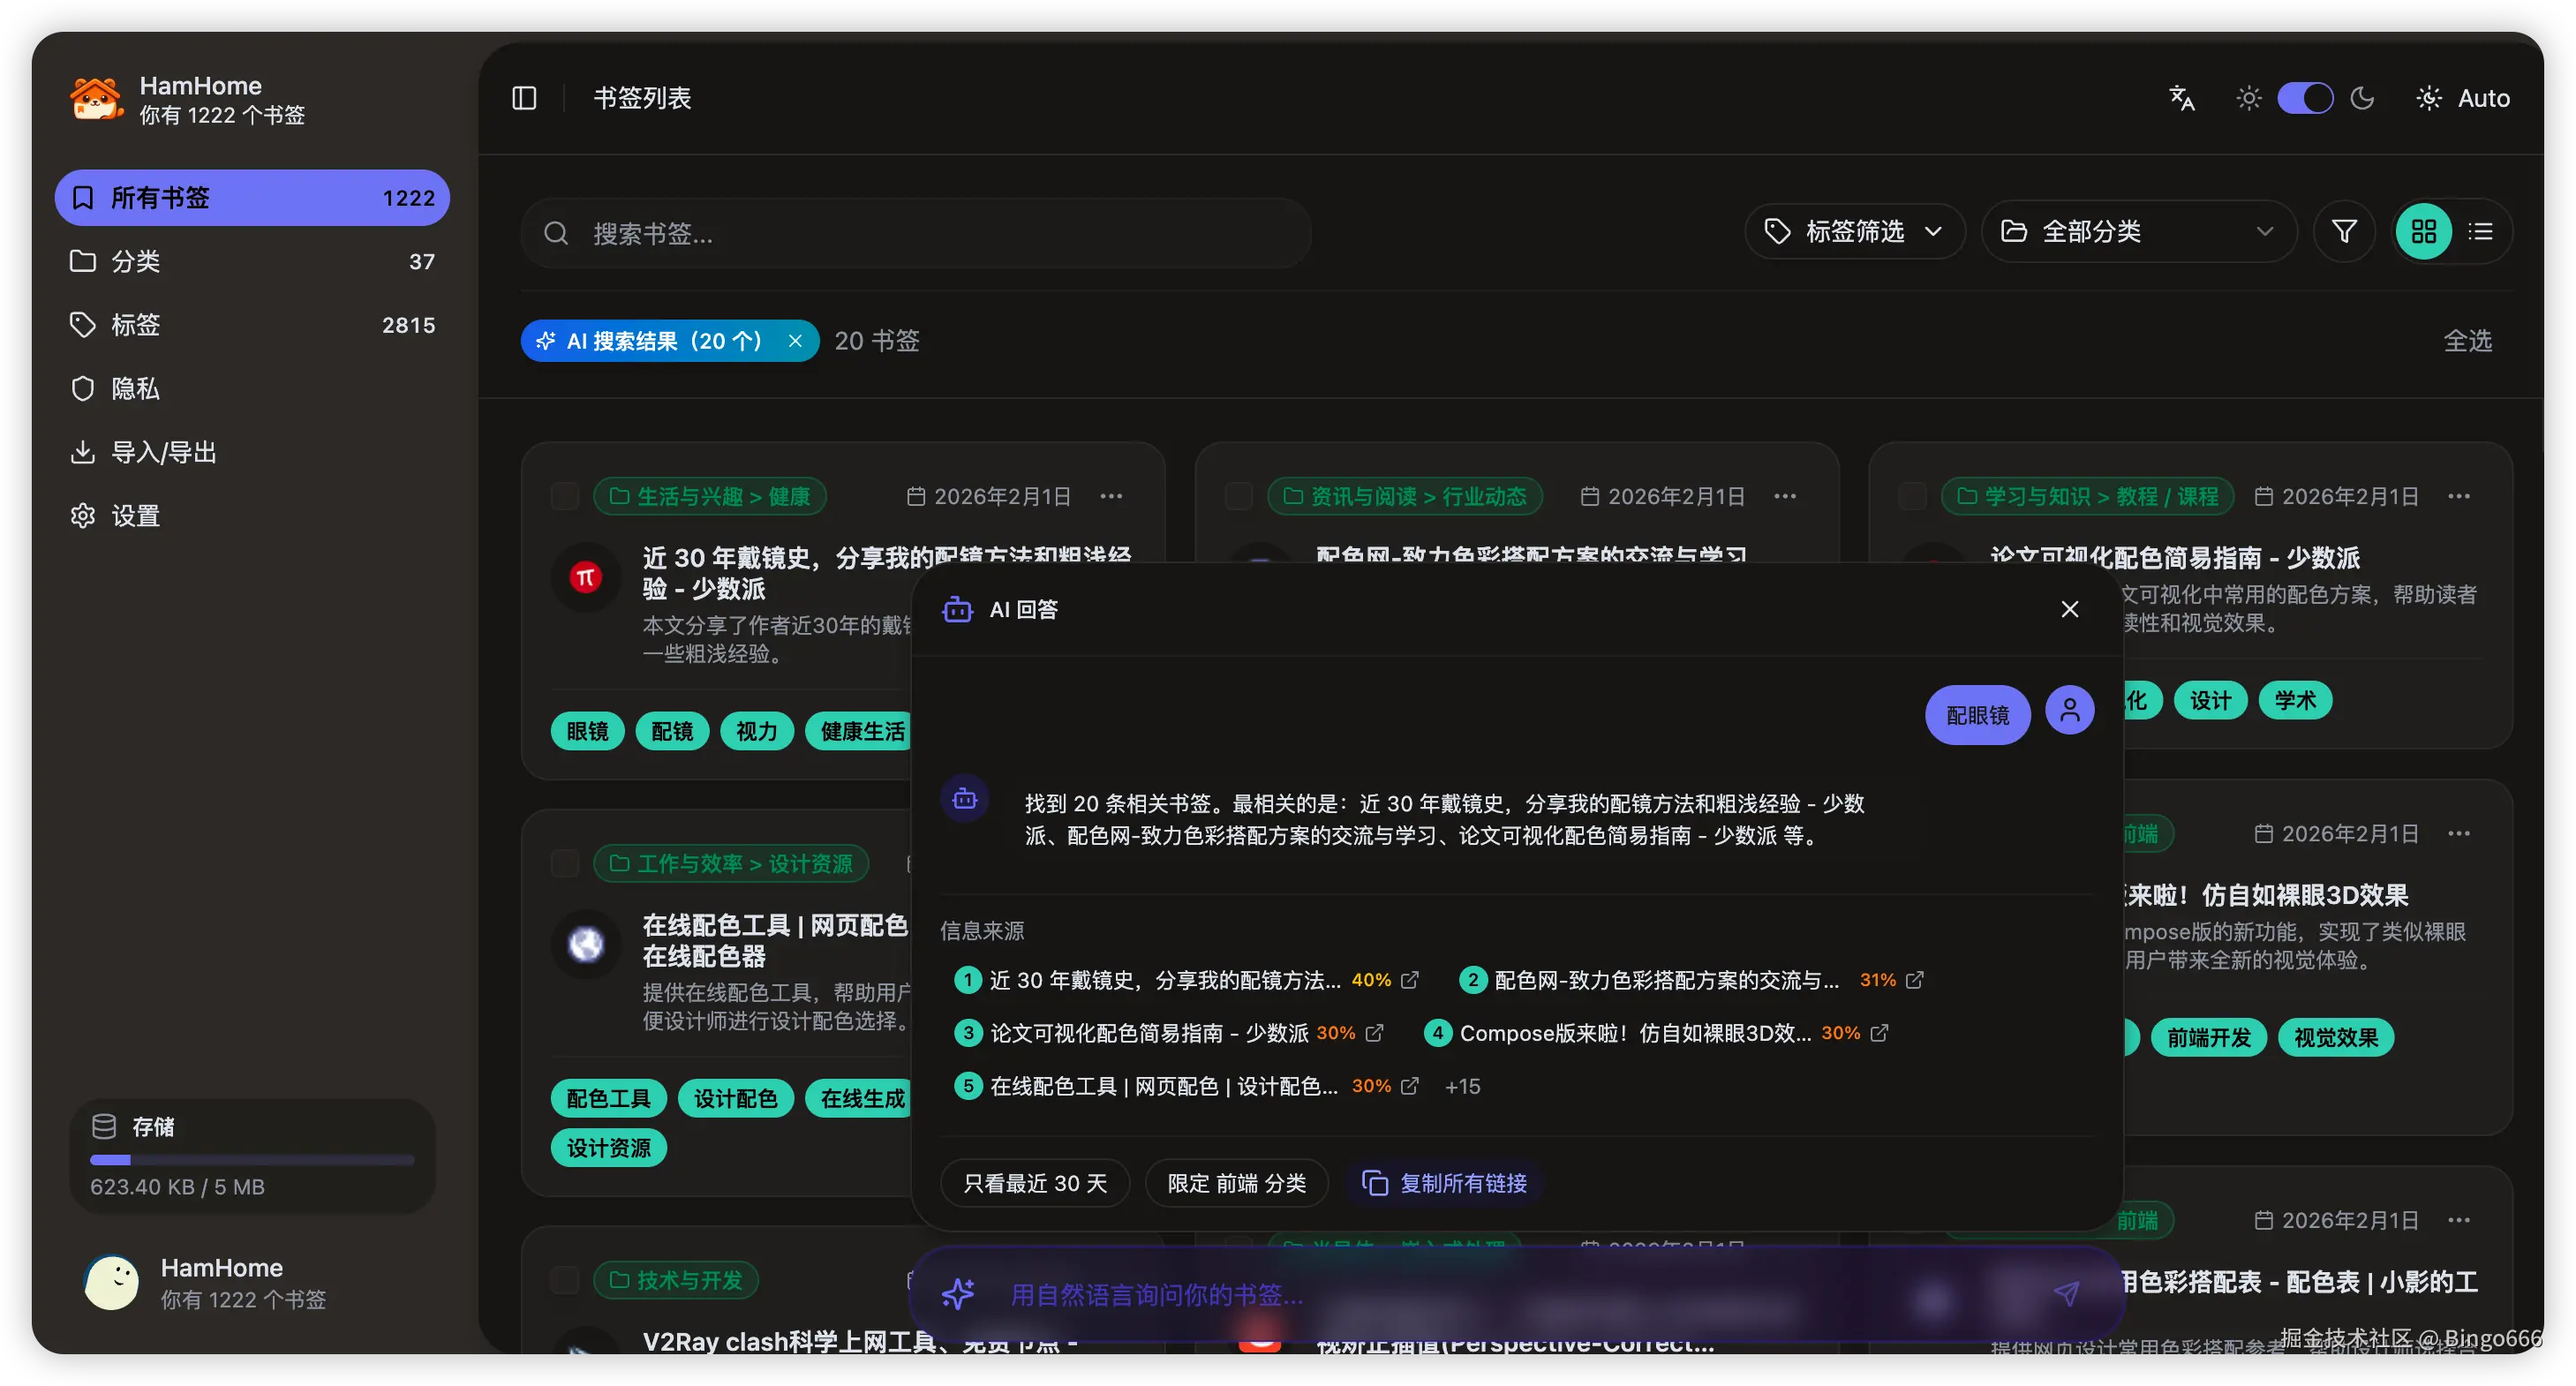Image resolution: width=2576 pixels, height=1386 pixels.
Task: Toggle the light/dark theme switch
Action: coord(2305,98)
